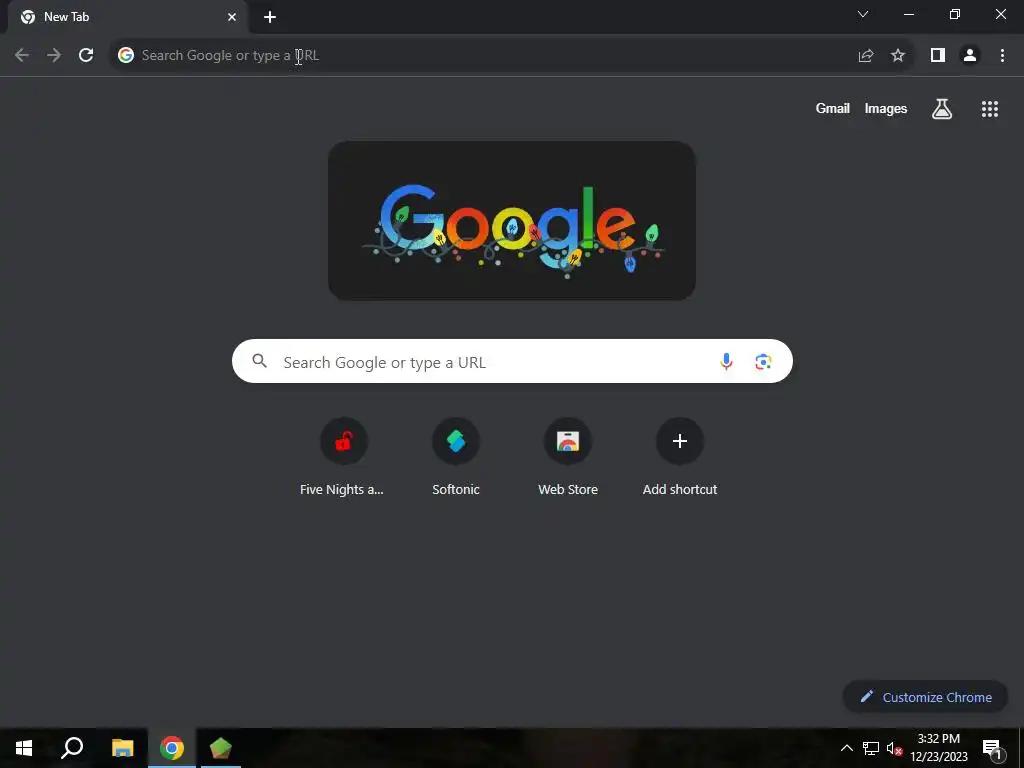Screen dimensions: 1024x768
Task: Open network status tray icon
Action: (871, 748)
